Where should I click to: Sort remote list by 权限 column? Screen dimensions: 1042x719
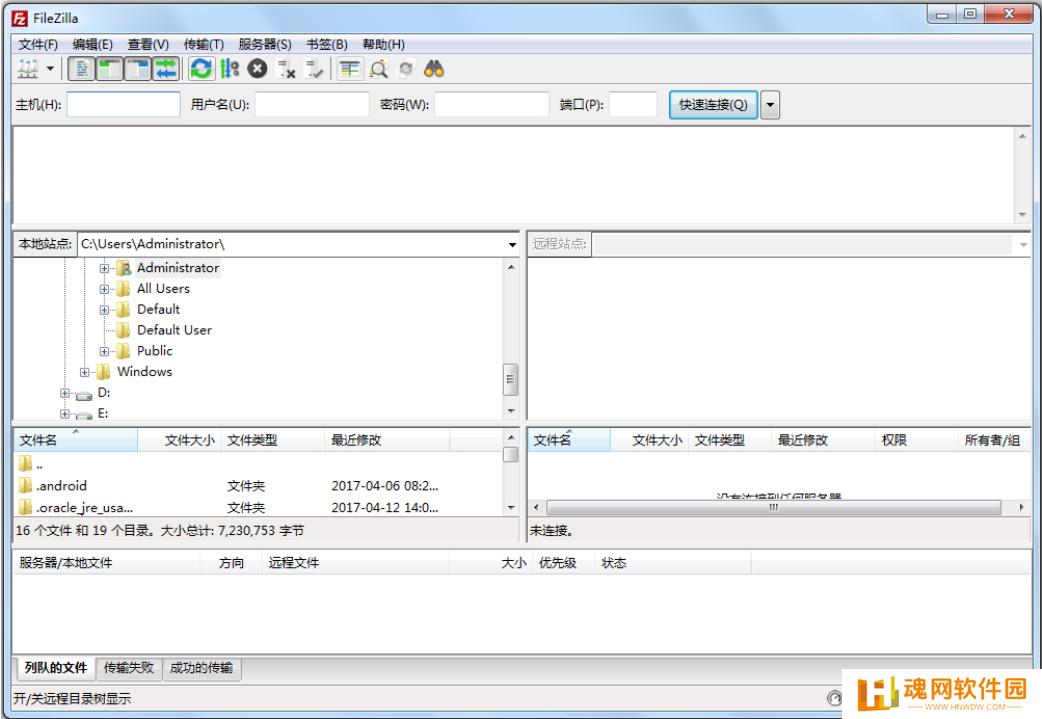[x=916, y=440]
